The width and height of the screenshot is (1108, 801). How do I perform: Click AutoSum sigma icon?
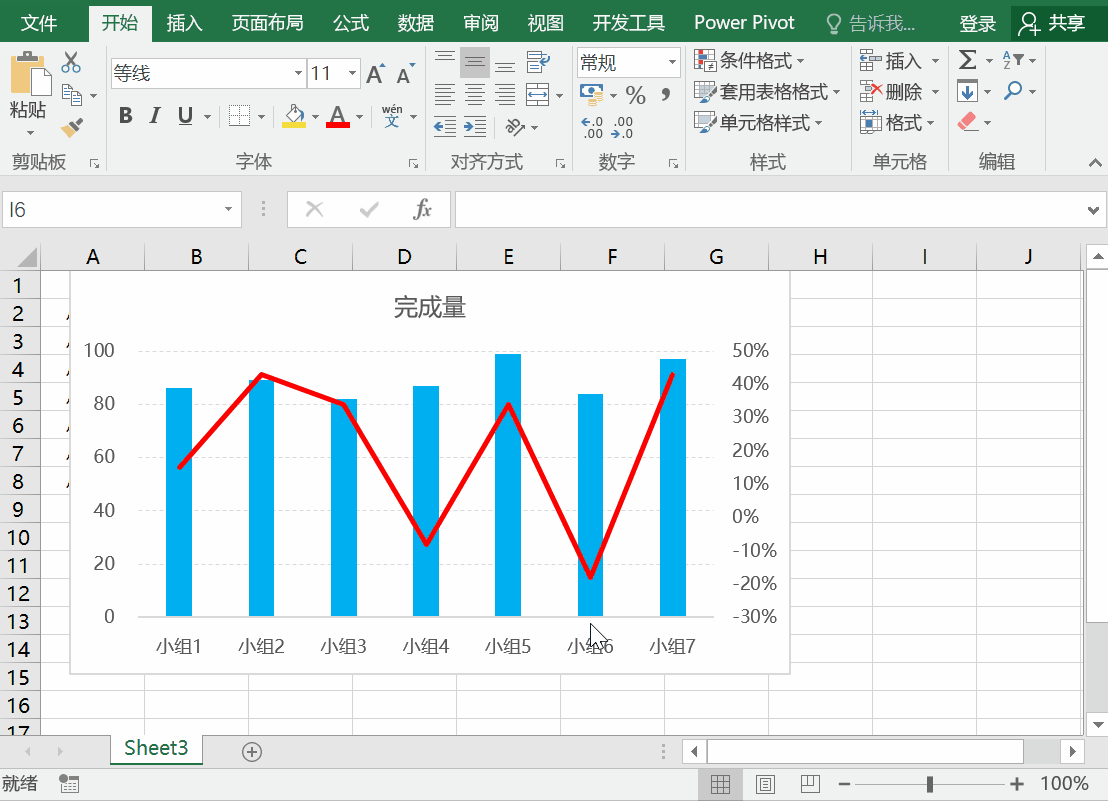(967, 60)
